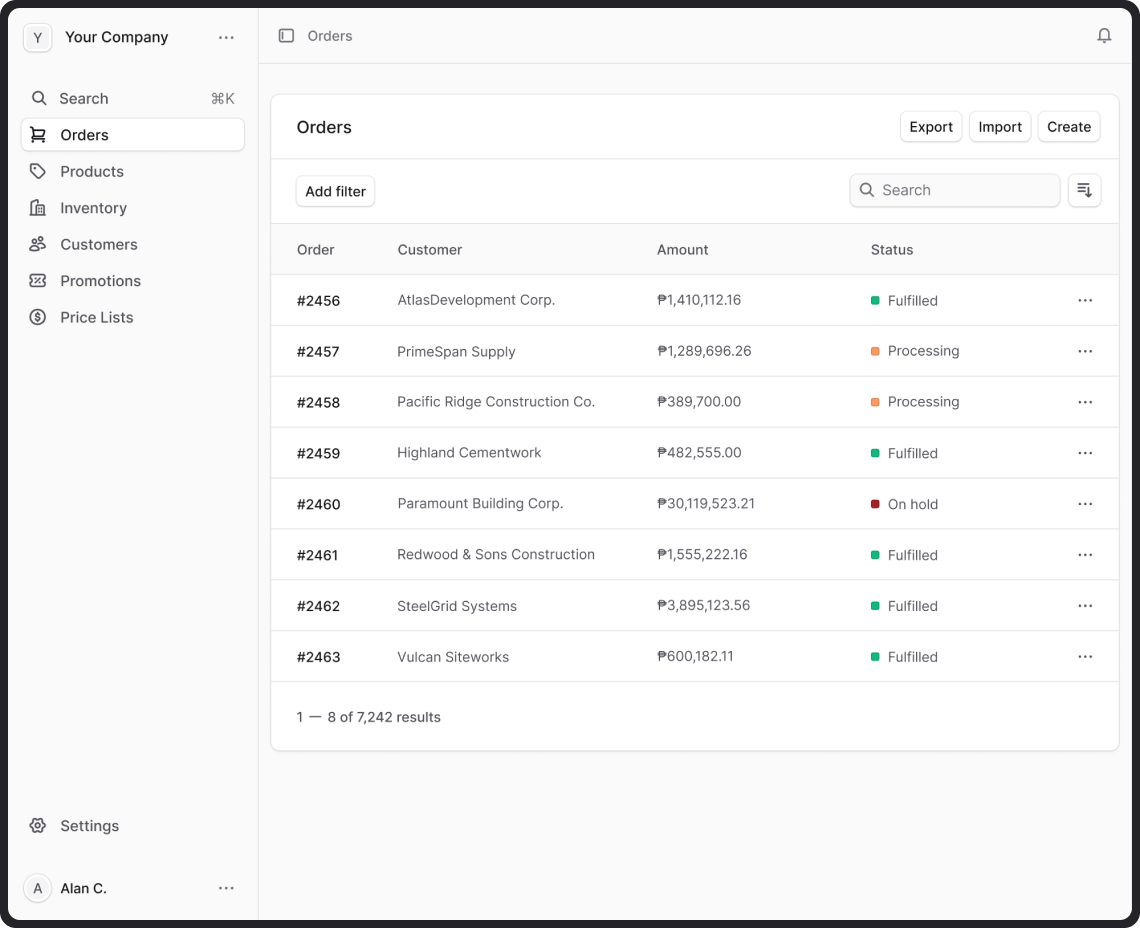Open Alan C. account options menu
Viewport: 1140px width, 928px height.
(226, 888)
